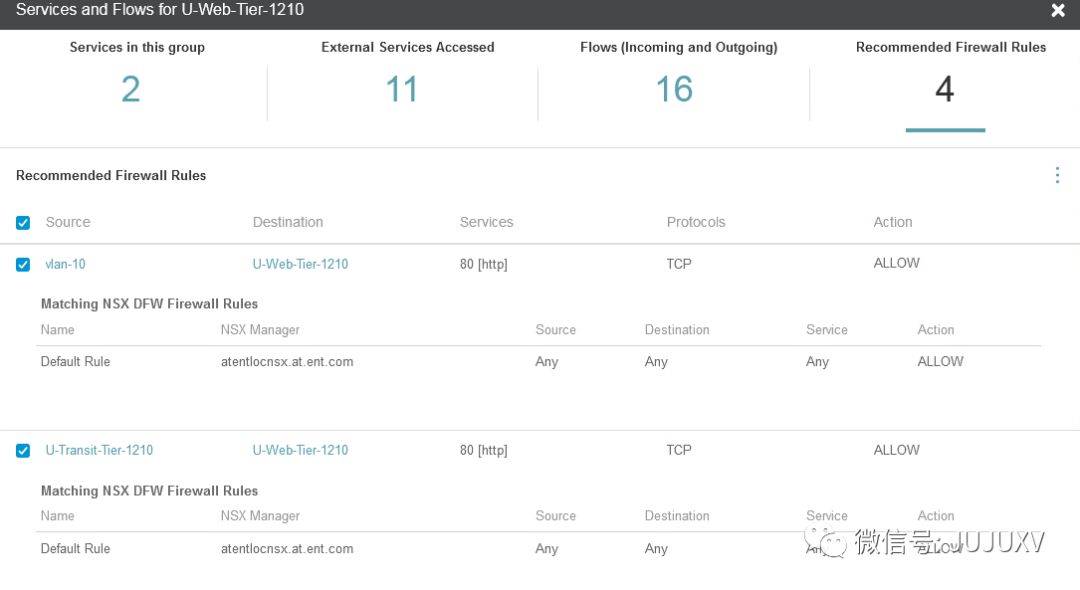
Task: Uncheck the U-Transit-Tier-1210 rule checkbox
Action: pyautogui.click(x=23, y=451)
